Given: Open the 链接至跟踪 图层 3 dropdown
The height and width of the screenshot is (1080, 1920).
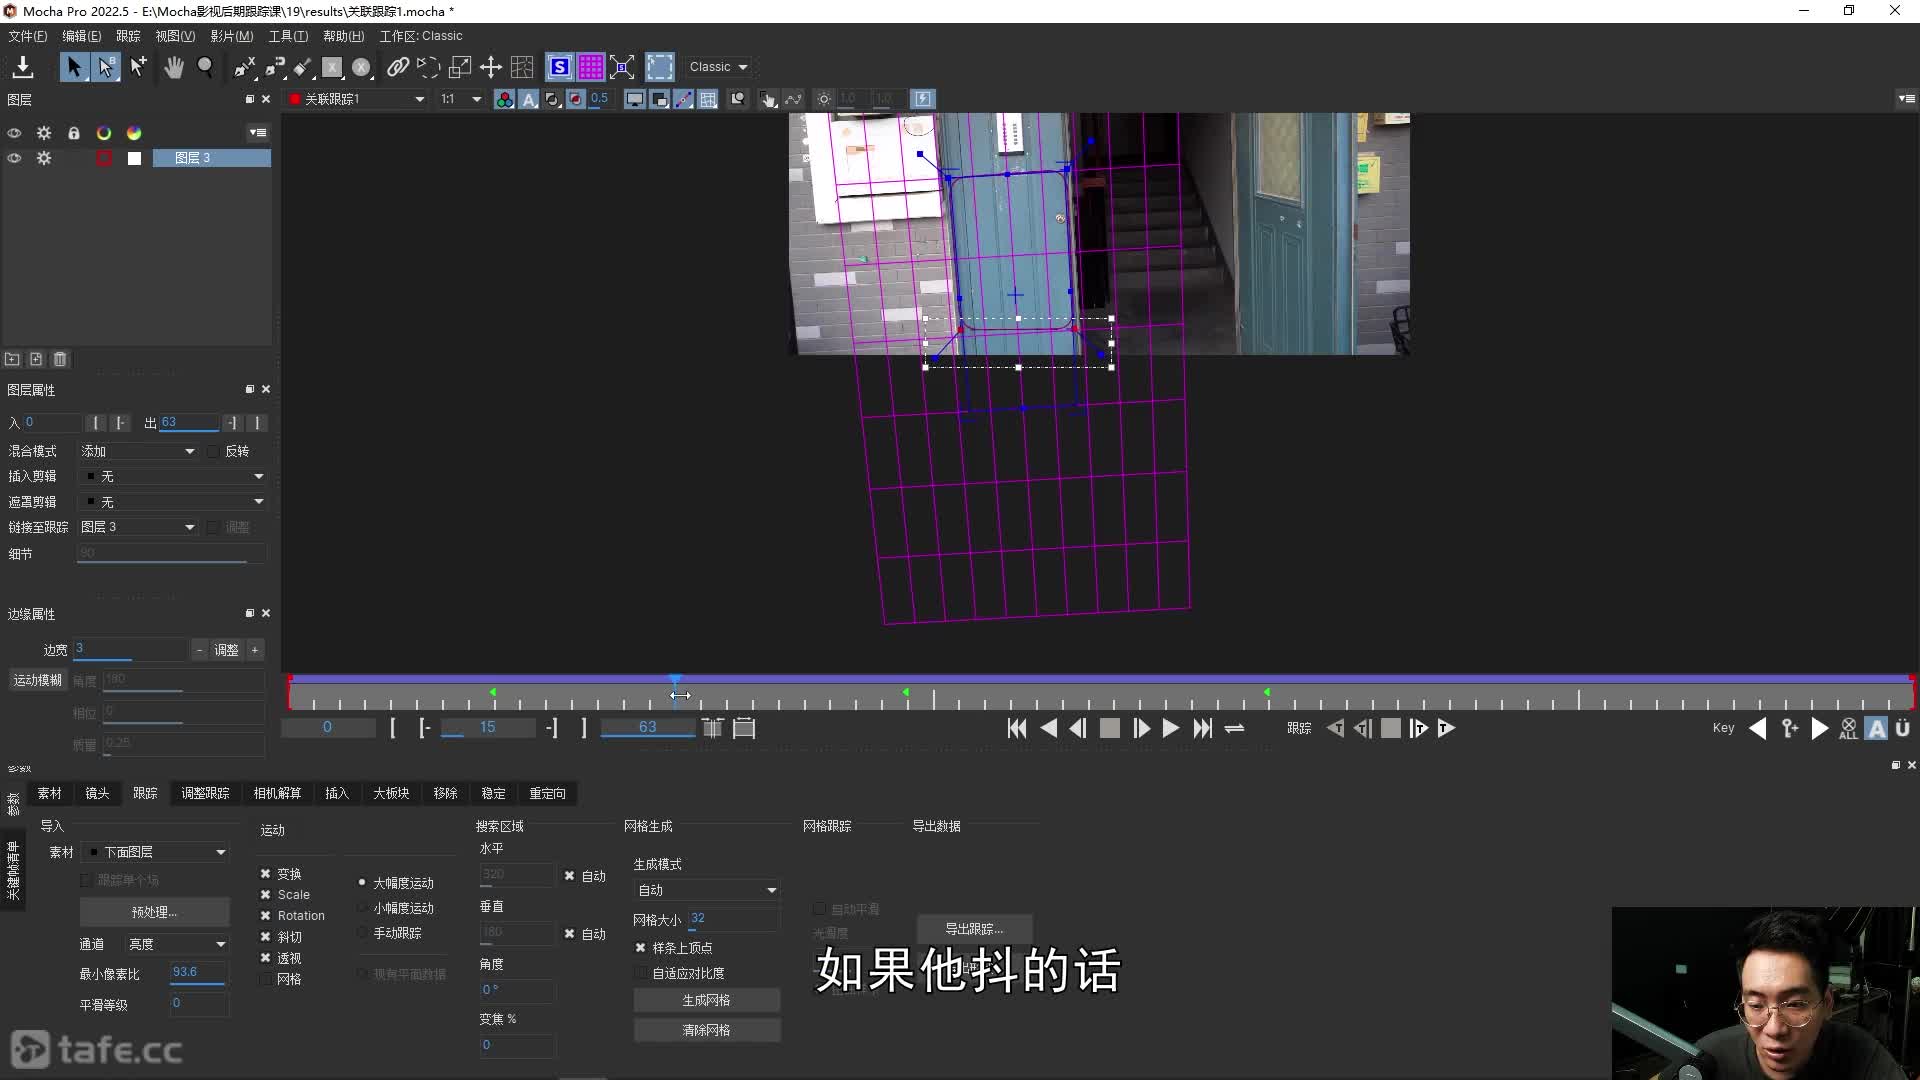Looking at the screenshot, I should tap(138, 527).
